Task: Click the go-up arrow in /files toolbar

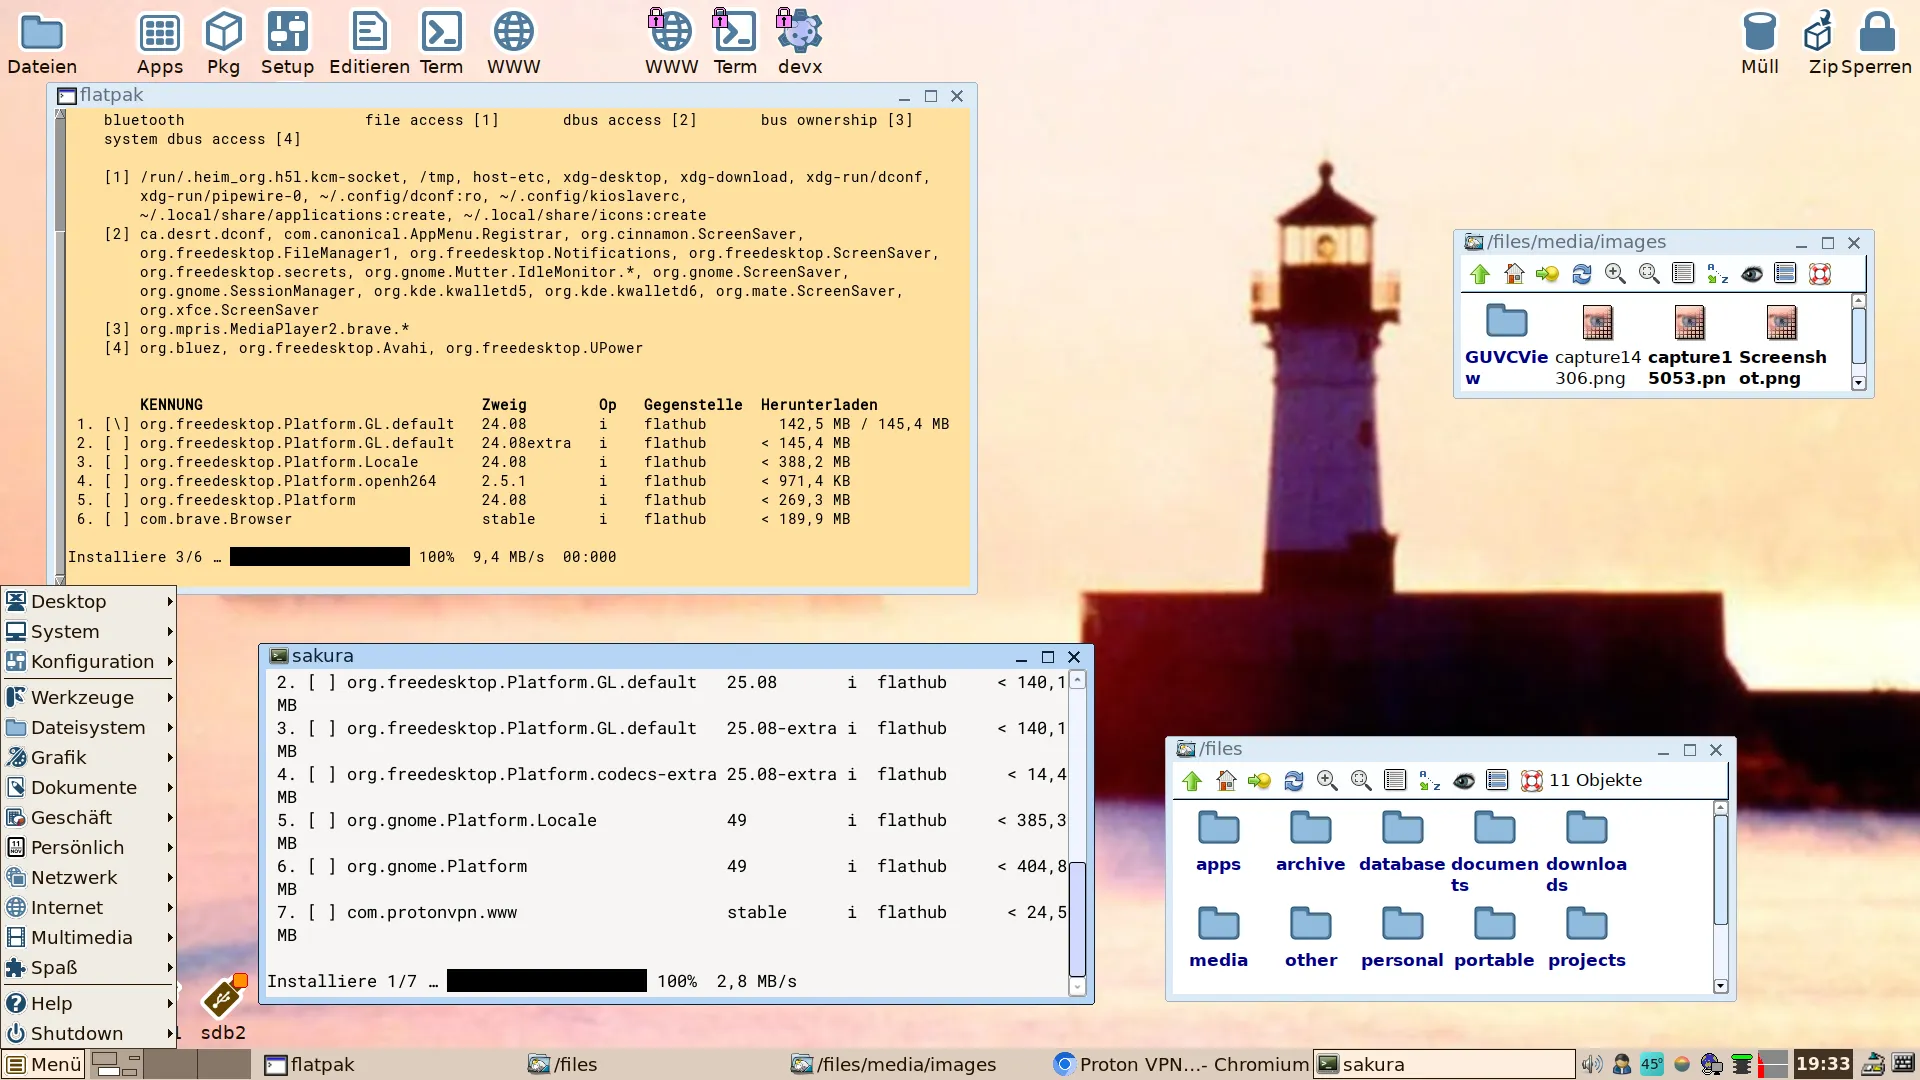Action: point(1192,781)
